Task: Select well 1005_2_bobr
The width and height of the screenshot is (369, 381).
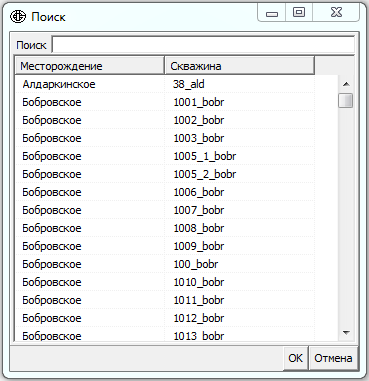Action: click(x=205, y=174)
